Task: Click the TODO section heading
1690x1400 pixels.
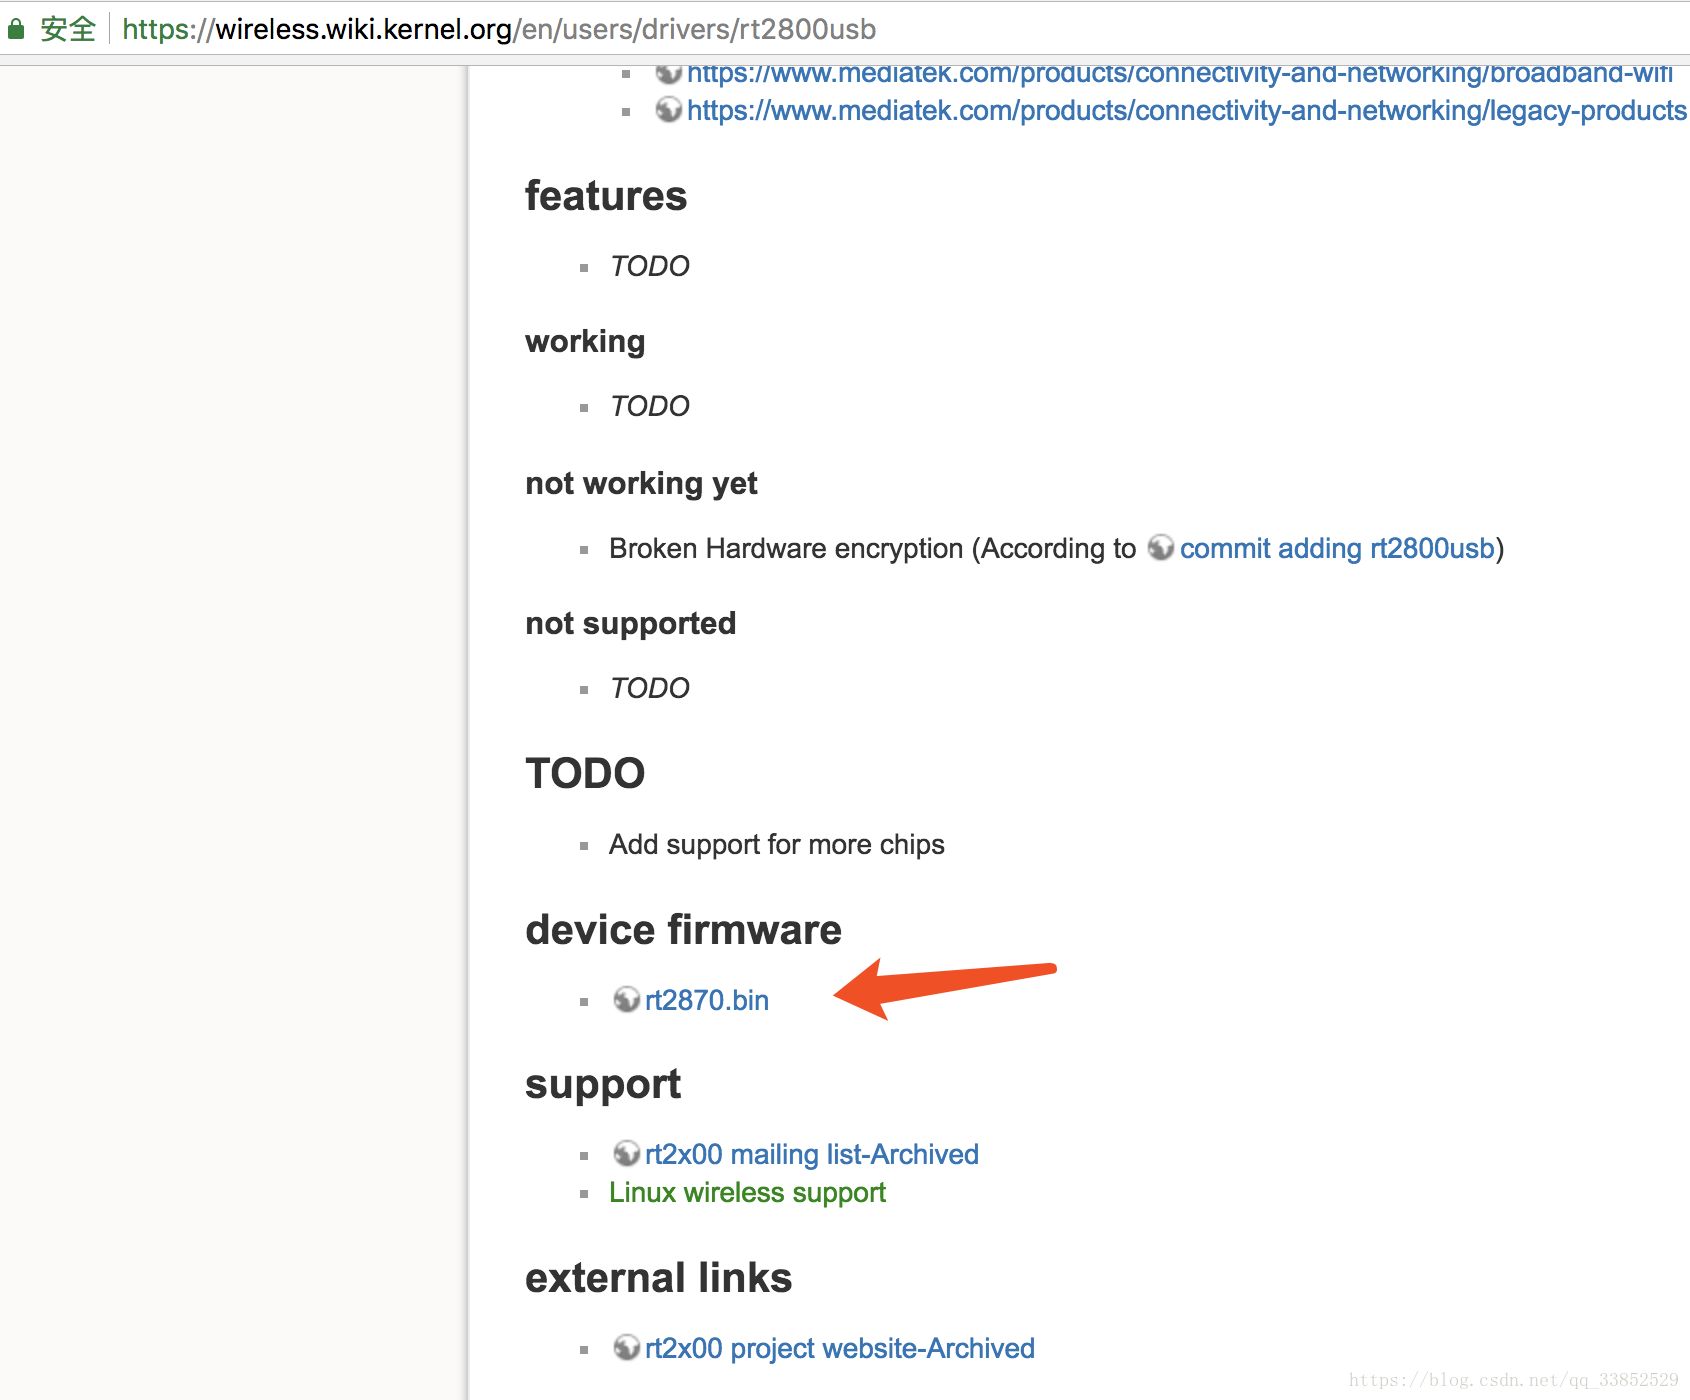Action: [585, 772]
